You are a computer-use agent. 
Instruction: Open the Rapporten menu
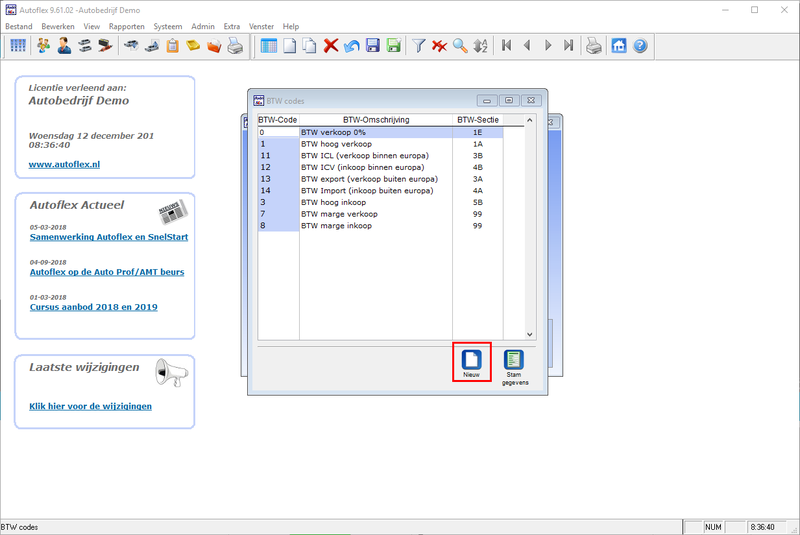[x=127, y=27]
